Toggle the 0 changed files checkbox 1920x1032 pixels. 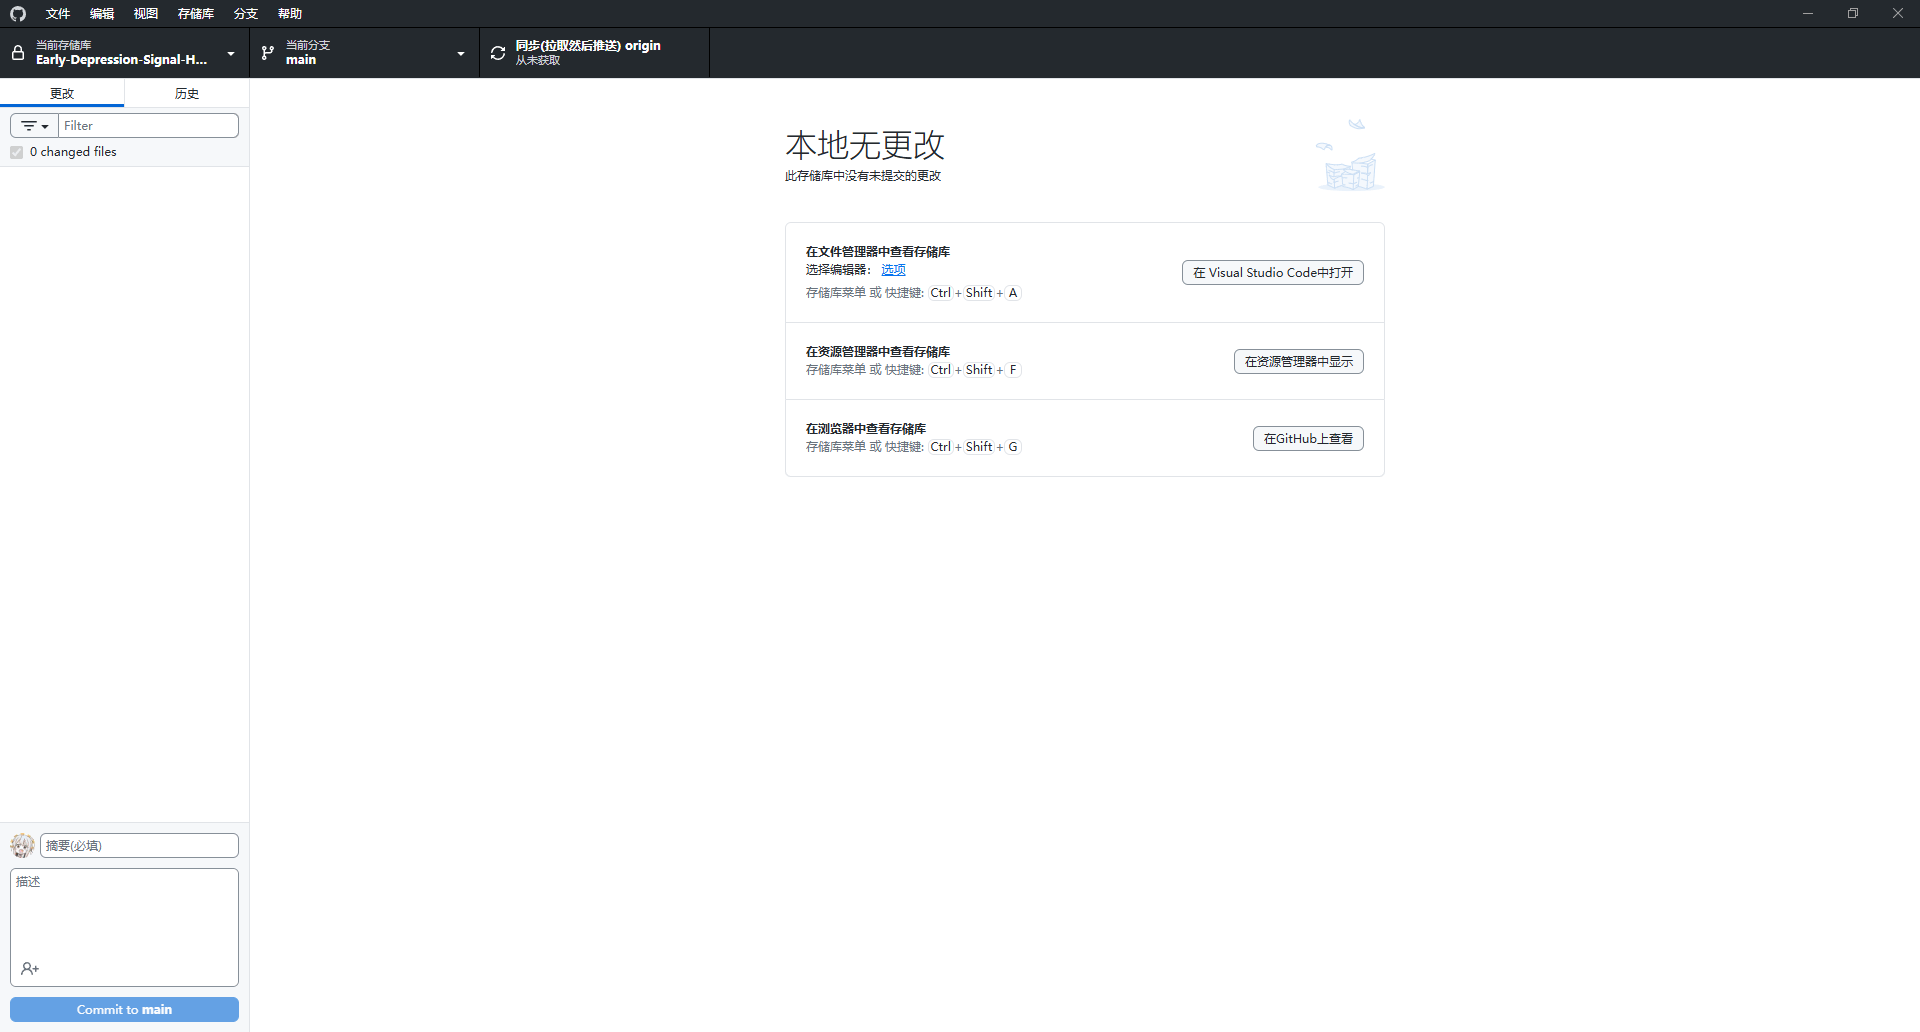tap(17, 152)
